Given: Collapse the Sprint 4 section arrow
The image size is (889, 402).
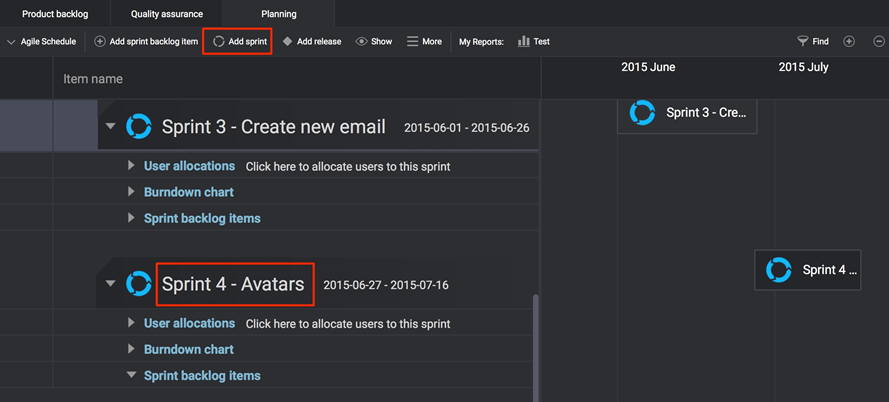Looking at the screenshot, I should tap(111, 284).
